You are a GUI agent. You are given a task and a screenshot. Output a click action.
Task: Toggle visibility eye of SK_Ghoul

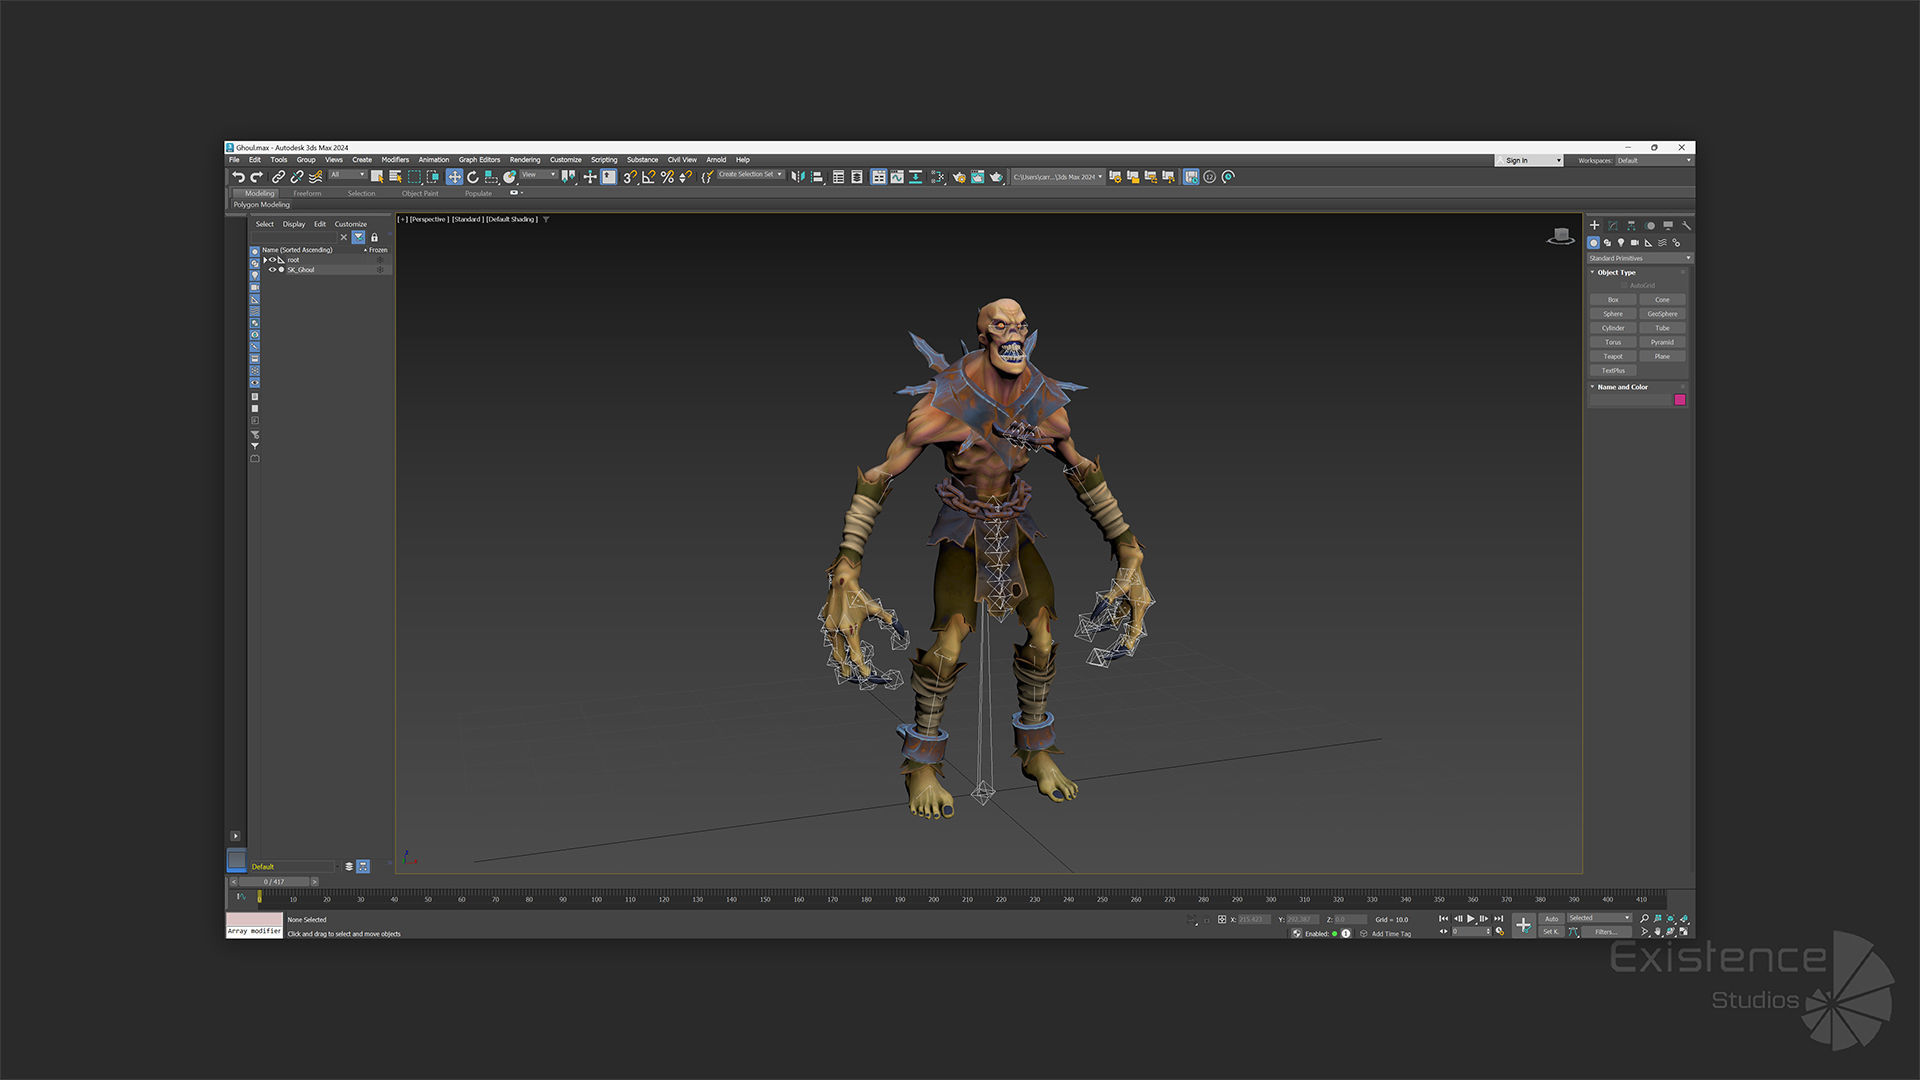click(x=272, y=270)
